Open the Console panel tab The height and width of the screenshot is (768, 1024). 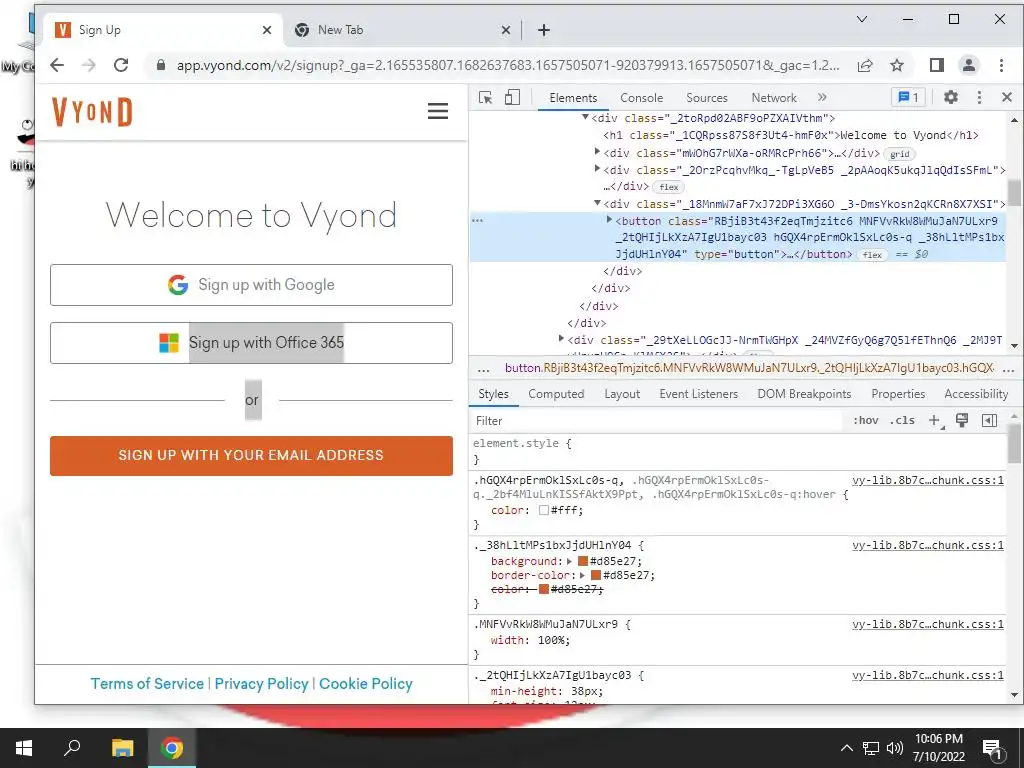641,97
